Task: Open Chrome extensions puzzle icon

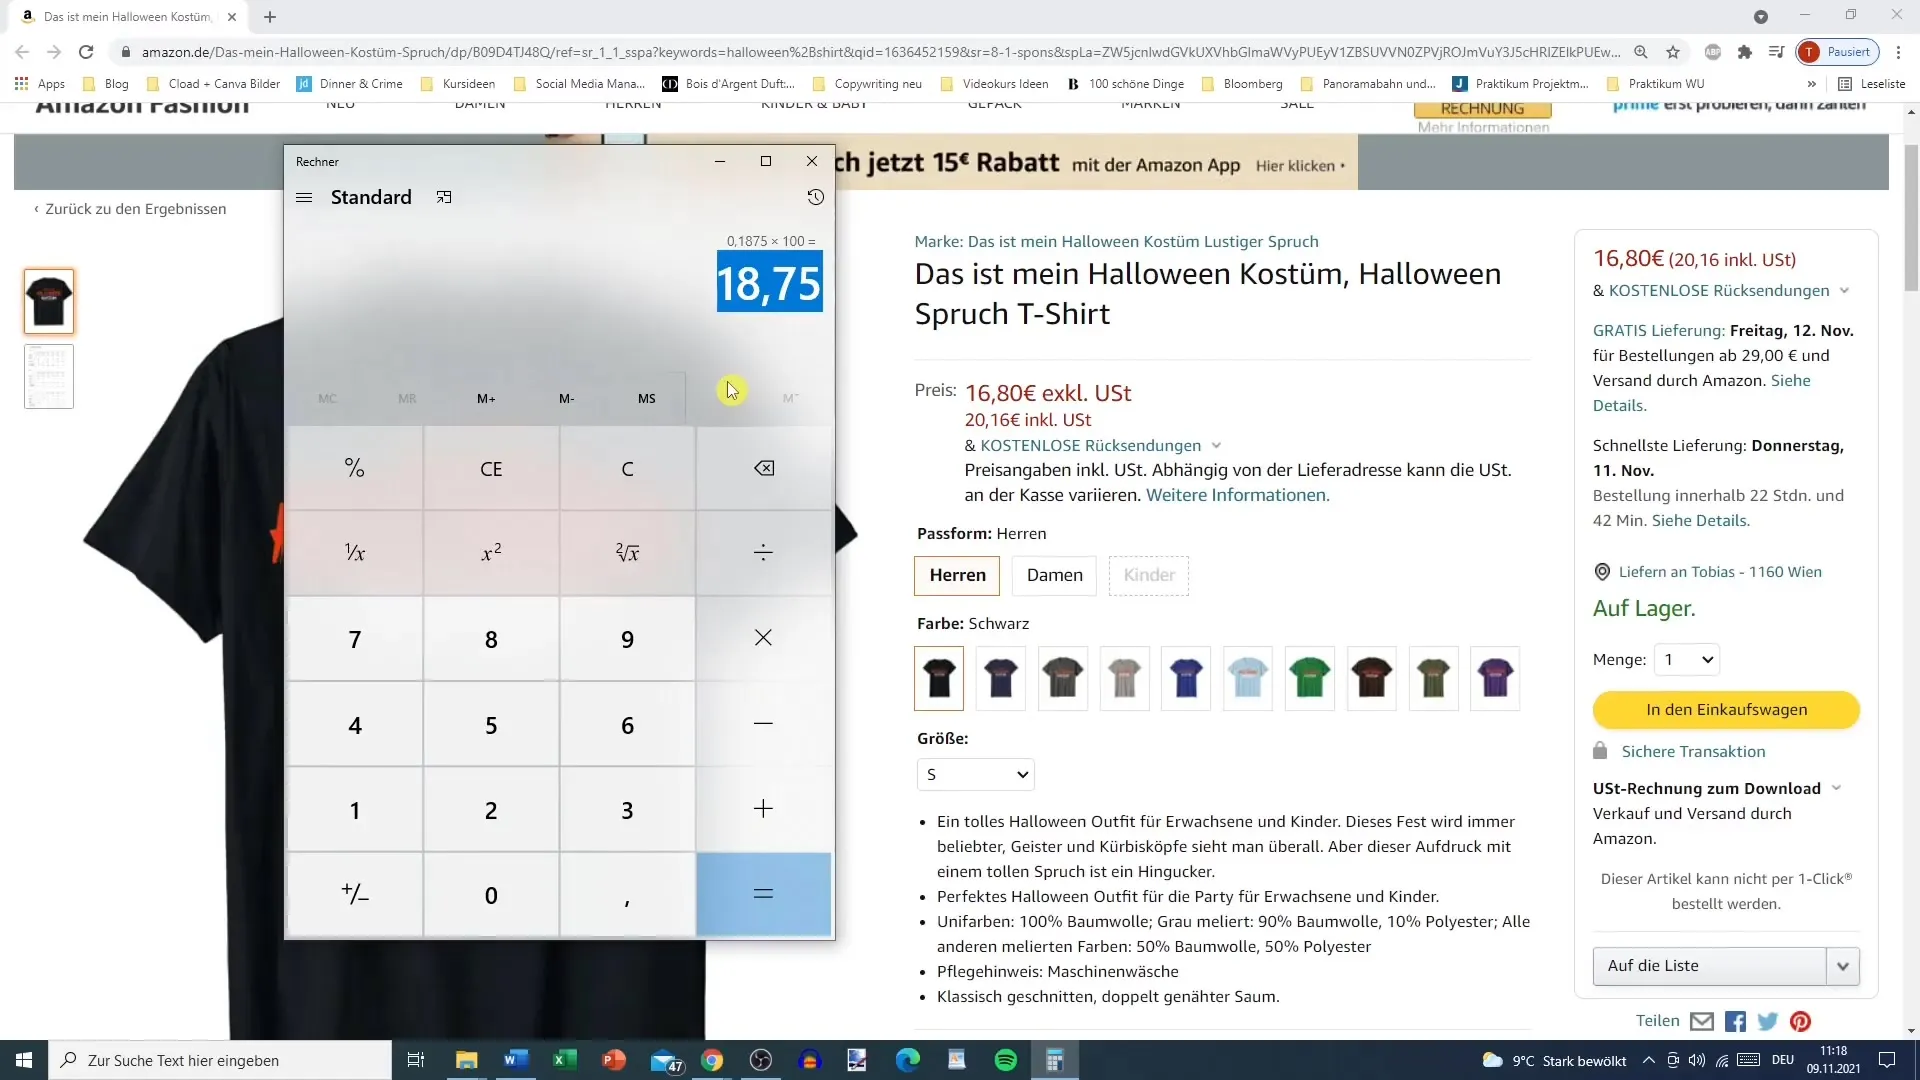Action: [x=1744, y=52]
